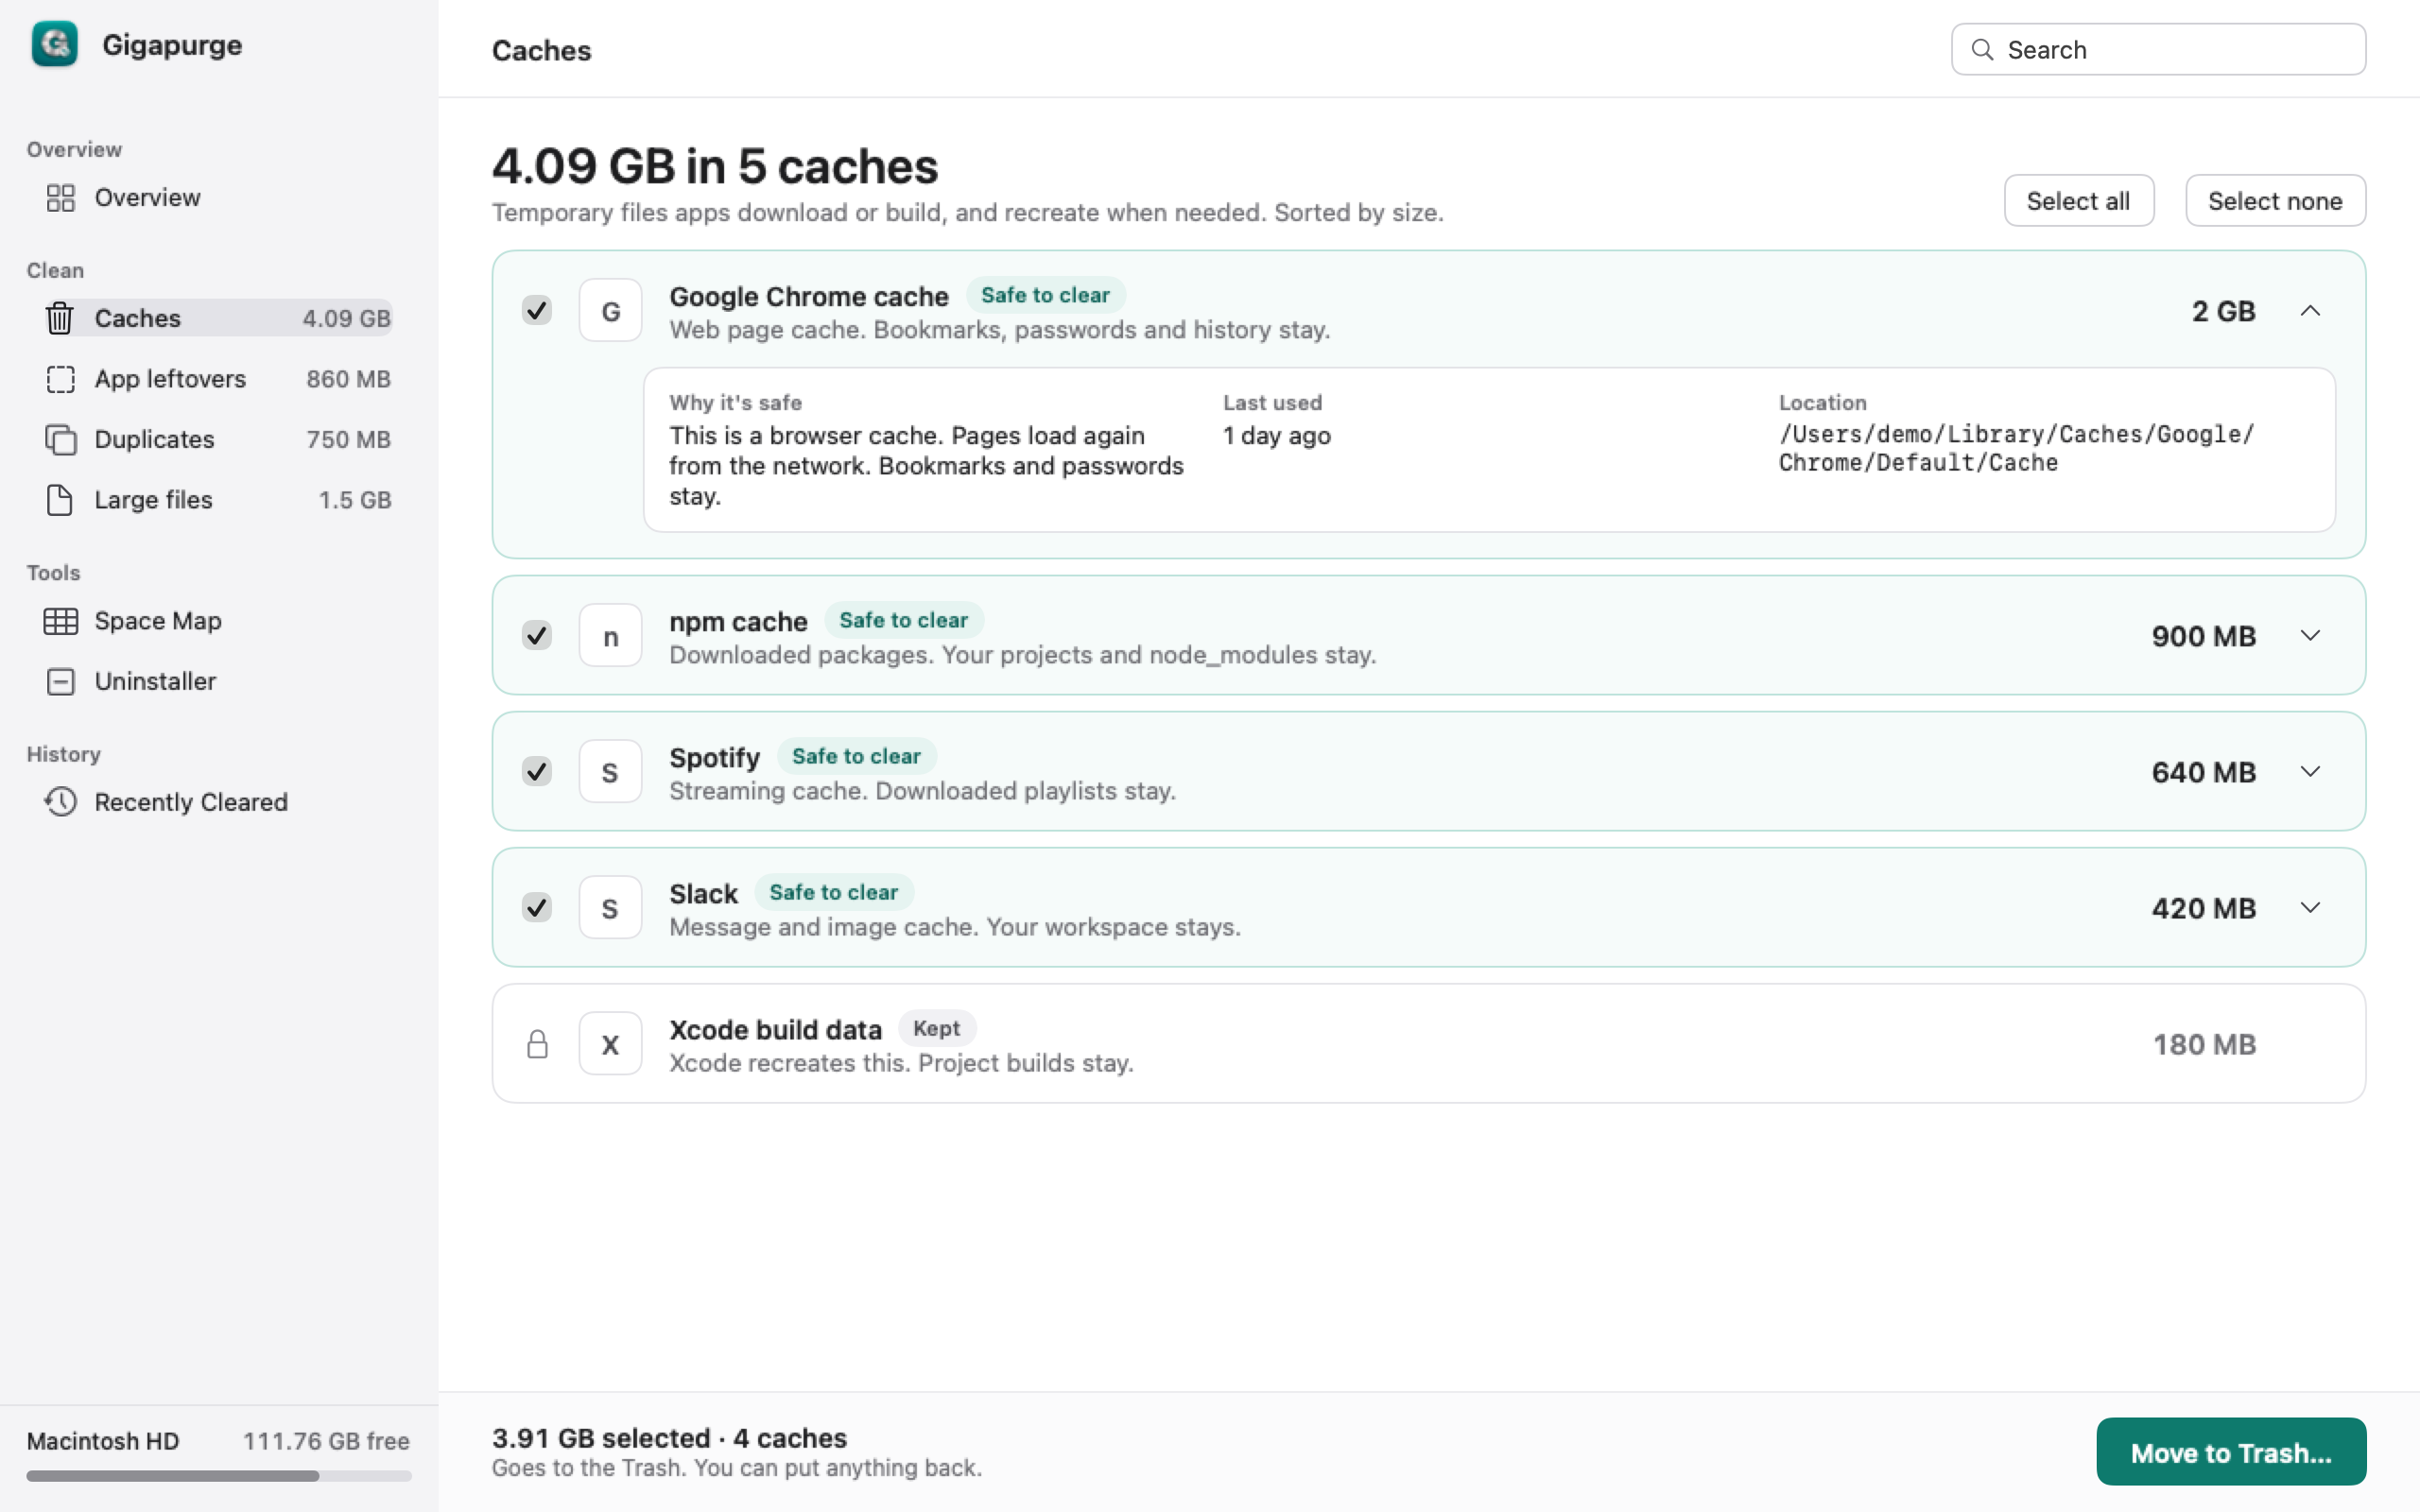This screenshot has width=2420, height=1512.
Task: Uncheck the Slack cache checkbox
Action: [x=537, y=908]
